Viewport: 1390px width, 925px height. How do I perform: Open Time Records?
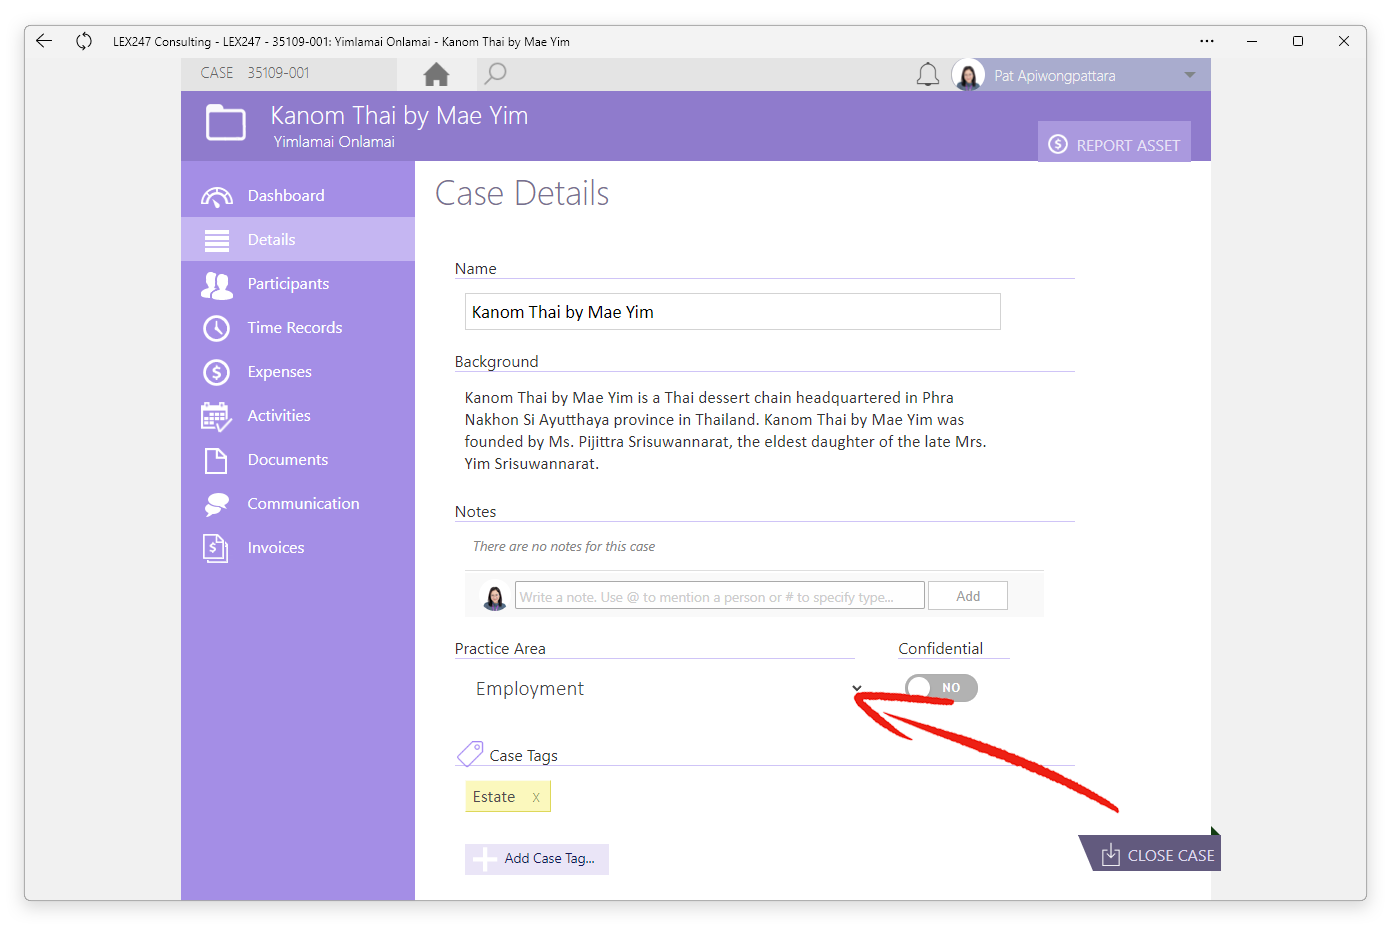298,327
